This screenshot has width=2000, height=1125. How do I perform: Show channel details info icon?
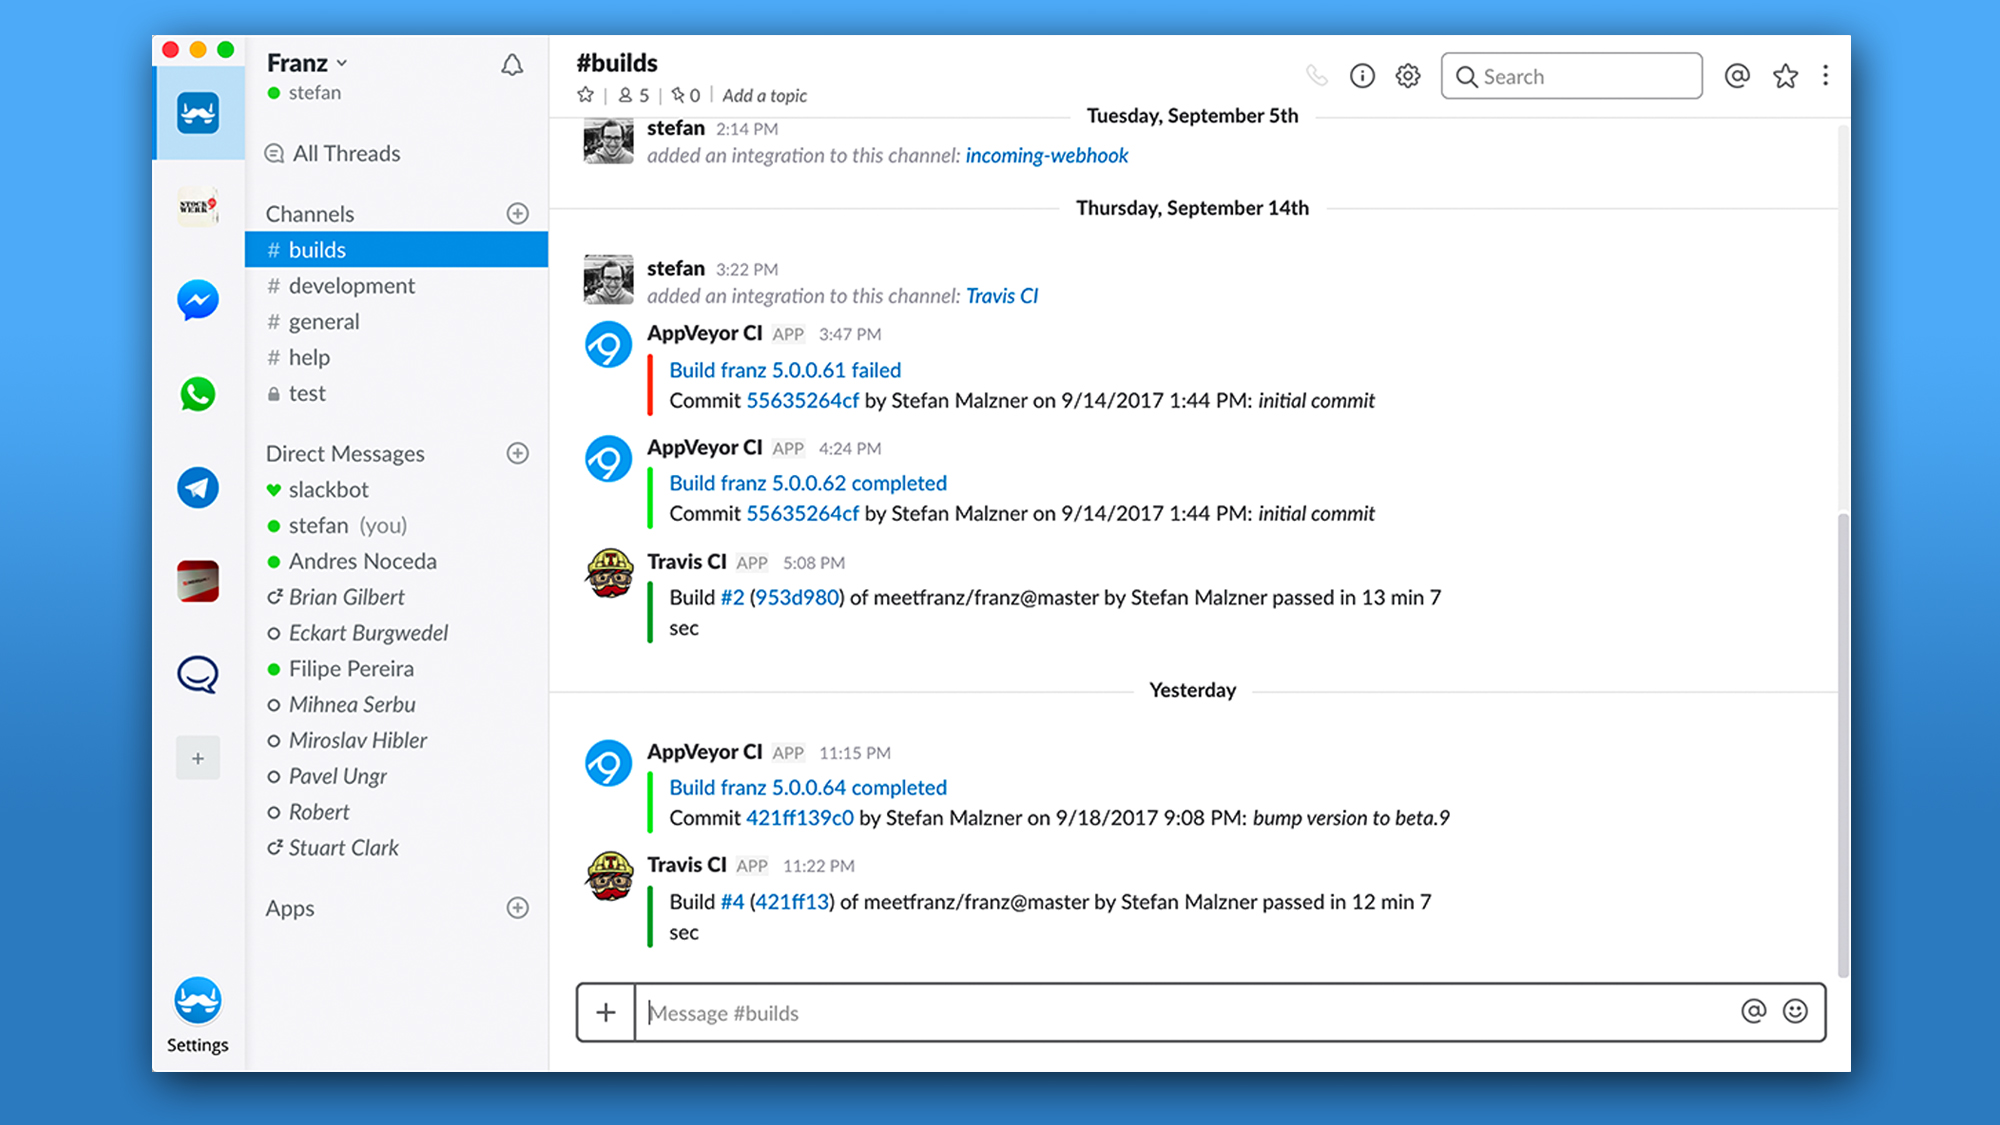coord(1362,76)
